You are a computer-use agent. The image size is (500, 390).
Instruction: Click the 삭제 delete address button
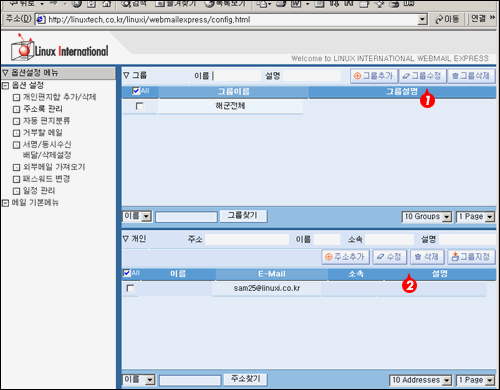tap(427, 257)
